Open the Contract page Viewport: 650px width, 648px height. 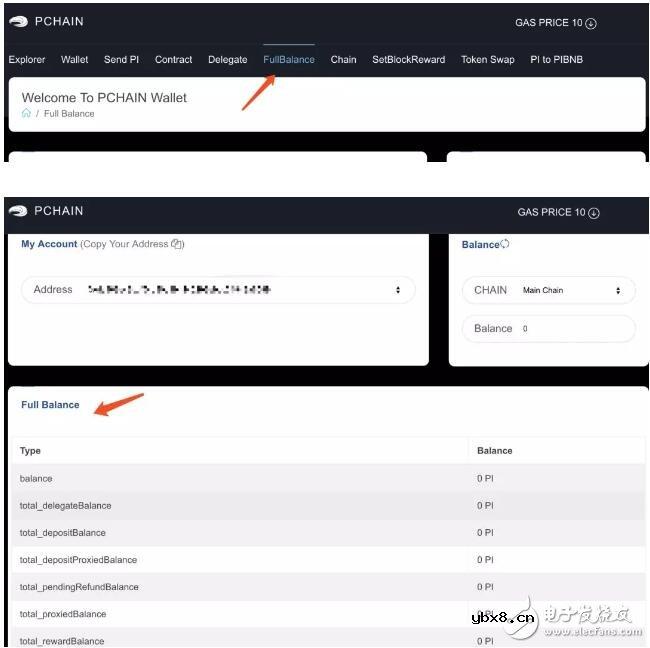[174, 60]
